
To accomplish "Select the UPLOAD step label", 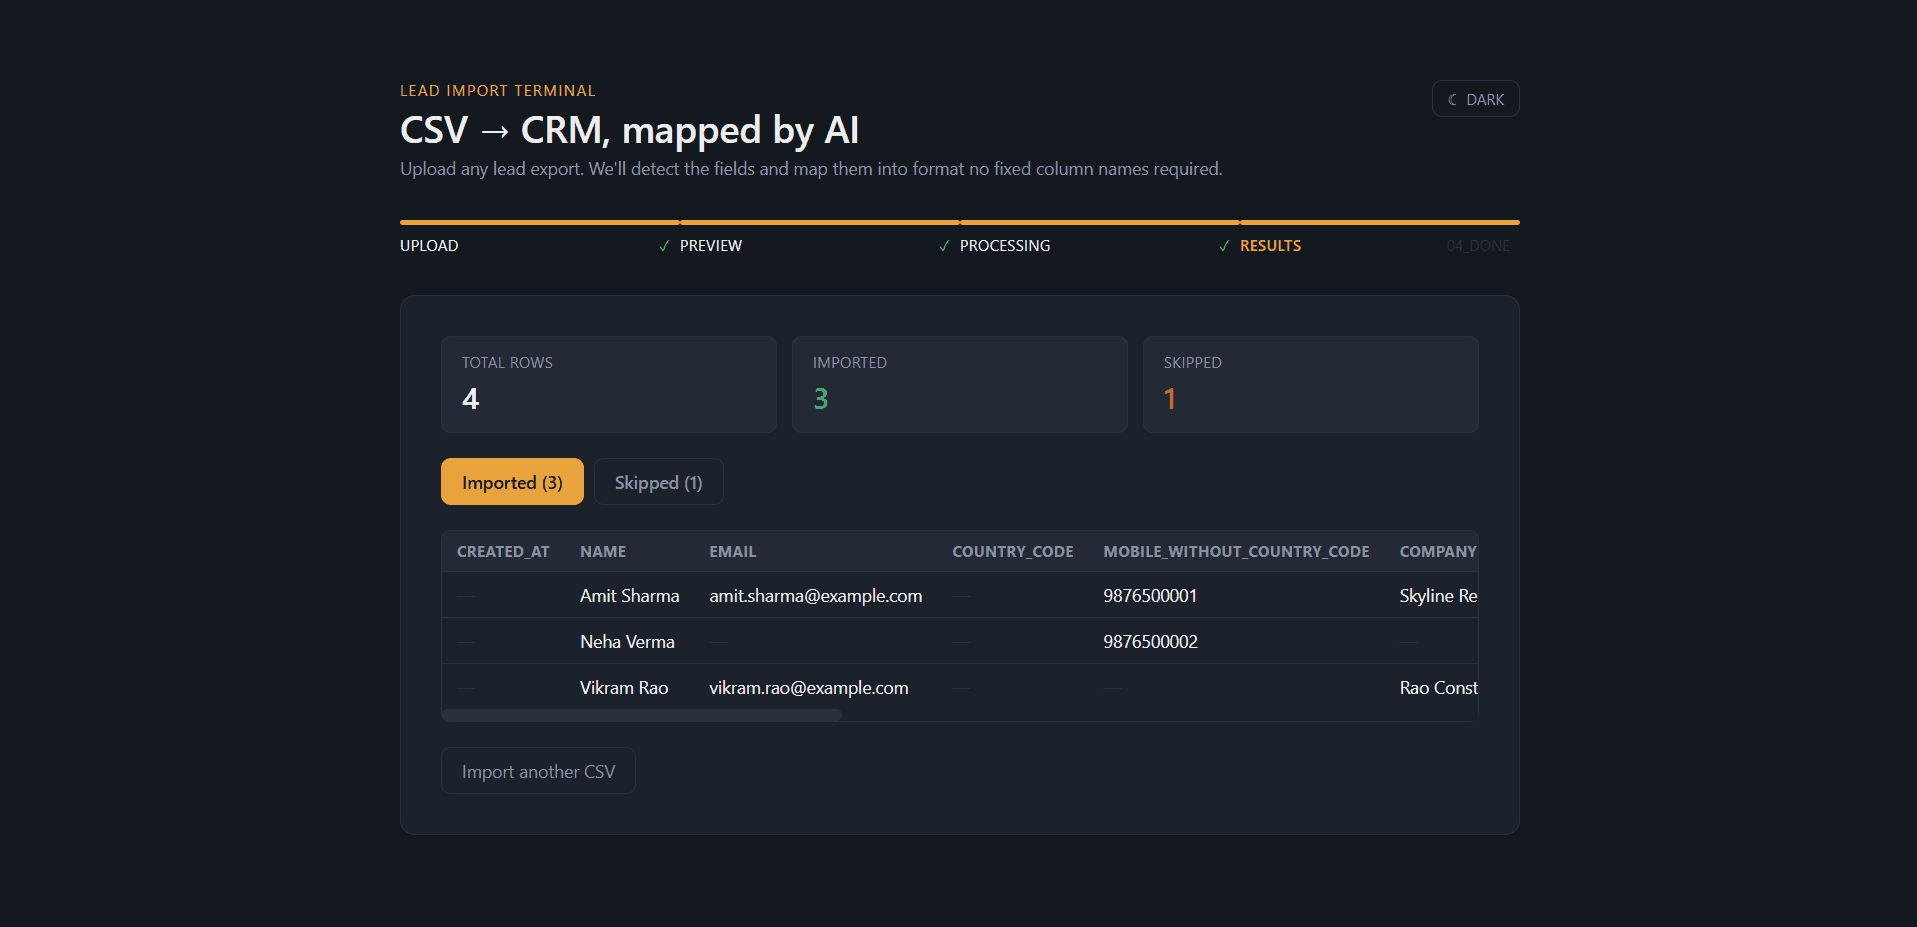I will pyautogui.click(x=429, y=246).
